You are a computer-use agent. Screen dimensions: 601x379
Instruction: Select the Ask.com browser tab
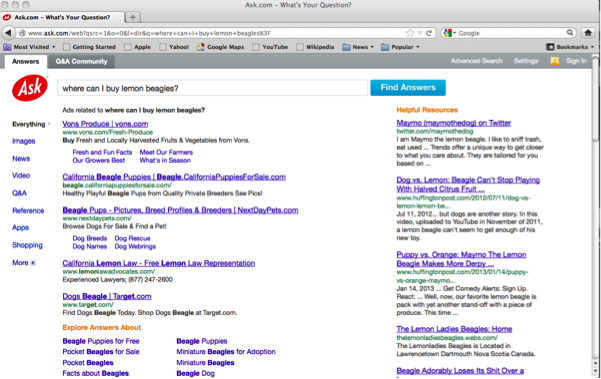[62, 17]
